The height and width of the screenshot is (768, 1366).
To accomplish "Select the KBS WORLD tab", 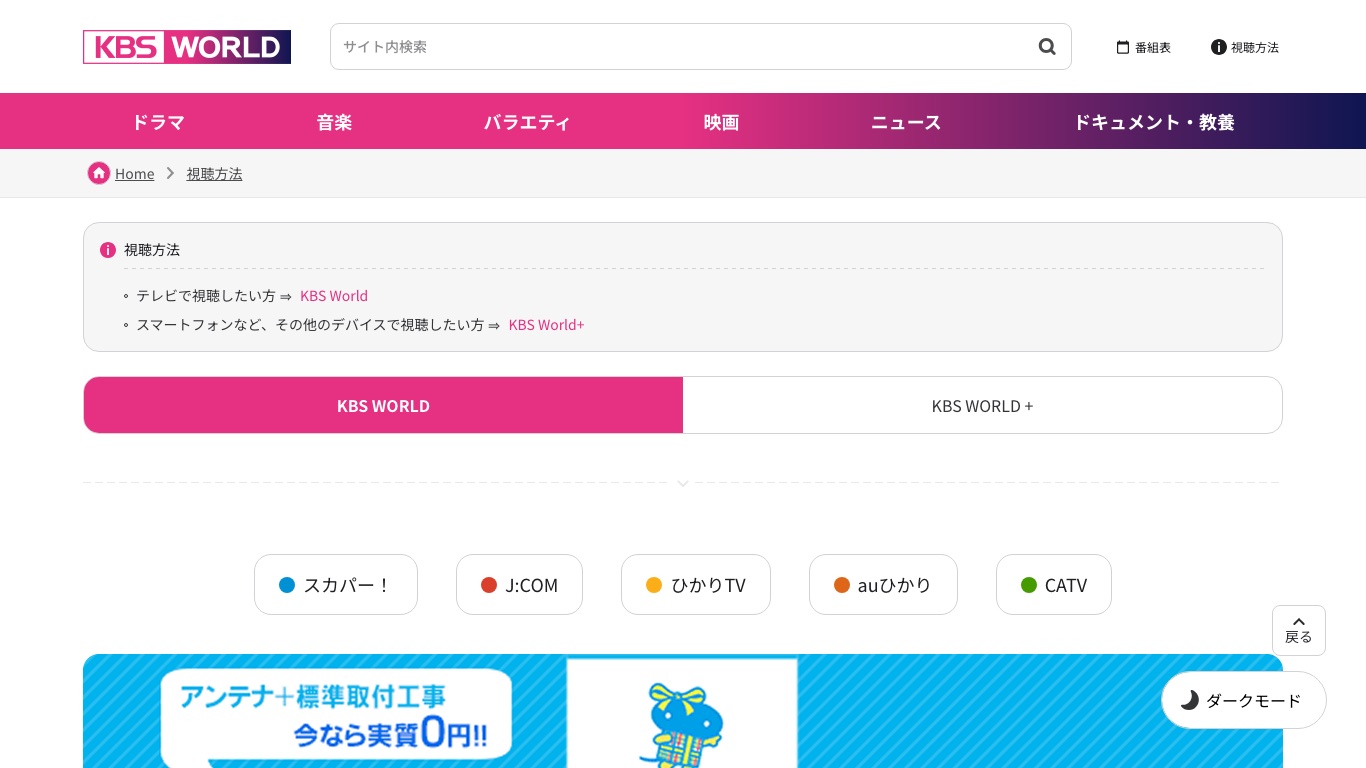I will coord(383,405).
